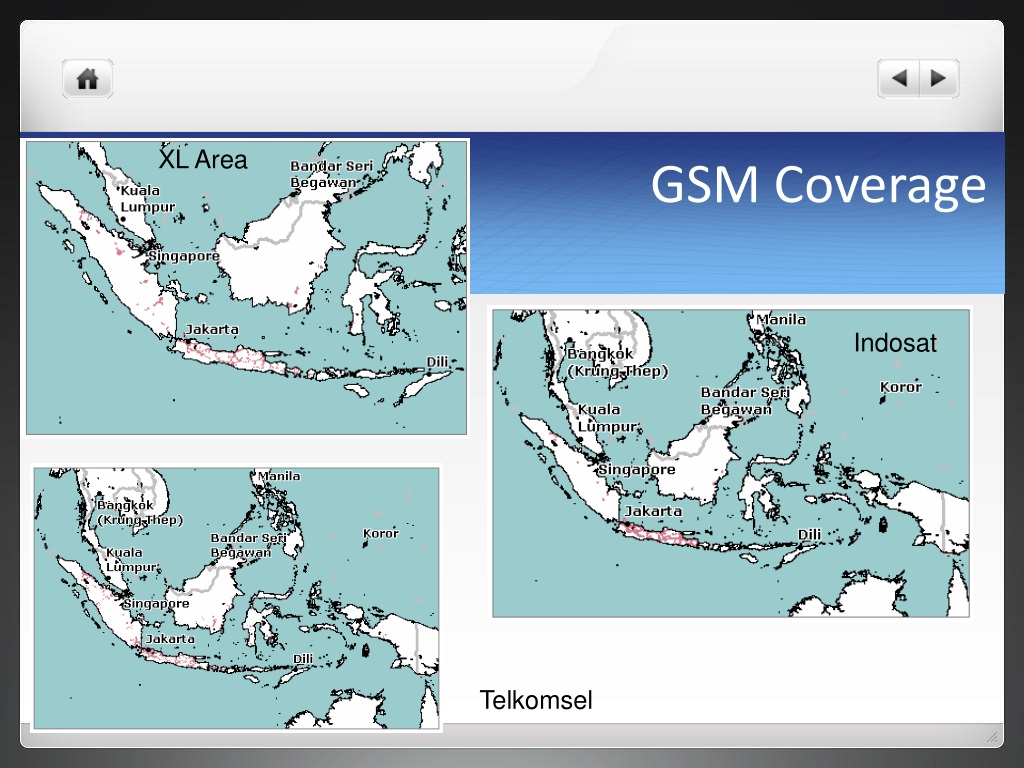Image resolution: width=1024 pixels, height=768 pixels.
Task: Click 'Dili' label on Telkomsel map
Action: click(x=303, y=658)
